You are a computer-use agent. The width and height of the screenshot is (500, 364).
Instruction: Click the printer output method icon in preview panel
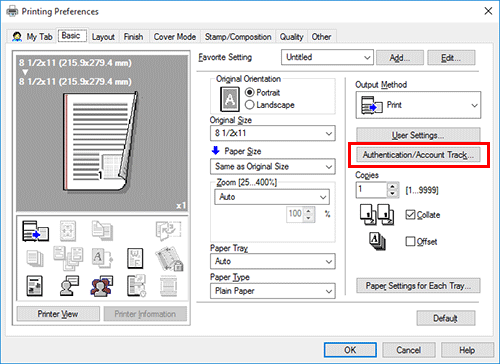(x=35, y=231)
